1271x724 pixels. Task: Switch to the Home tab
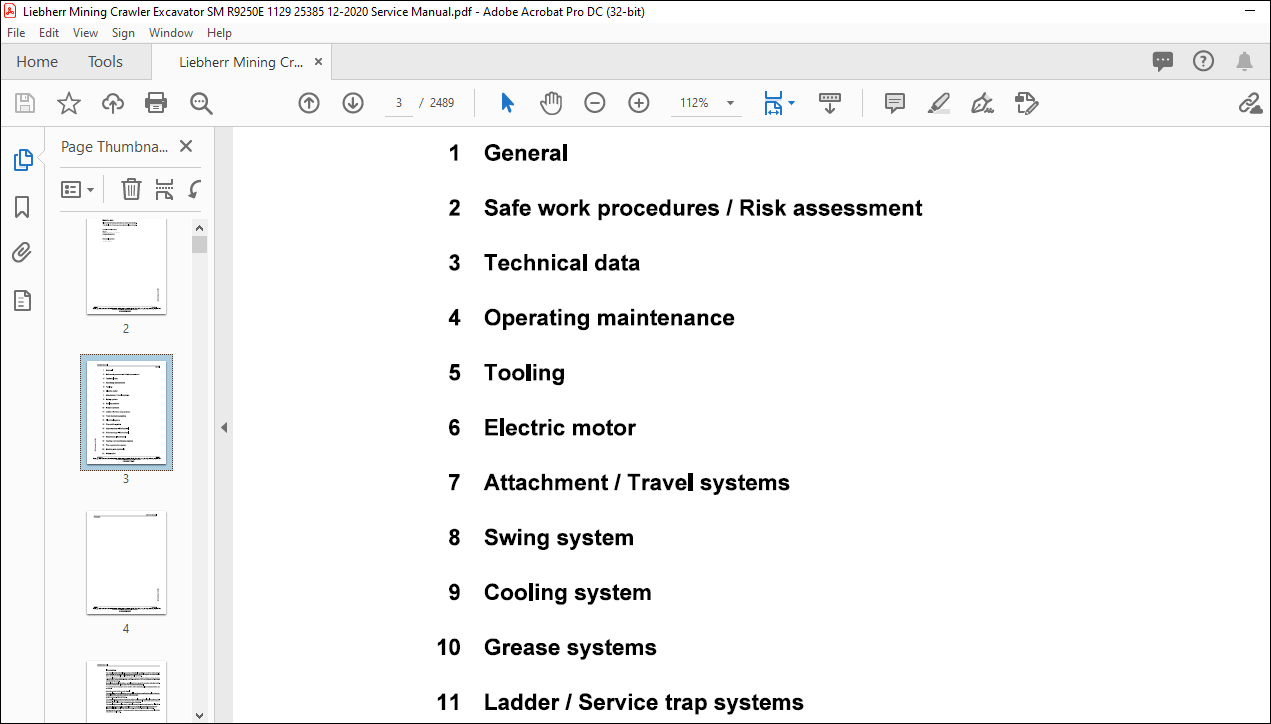tap(37, 62)
